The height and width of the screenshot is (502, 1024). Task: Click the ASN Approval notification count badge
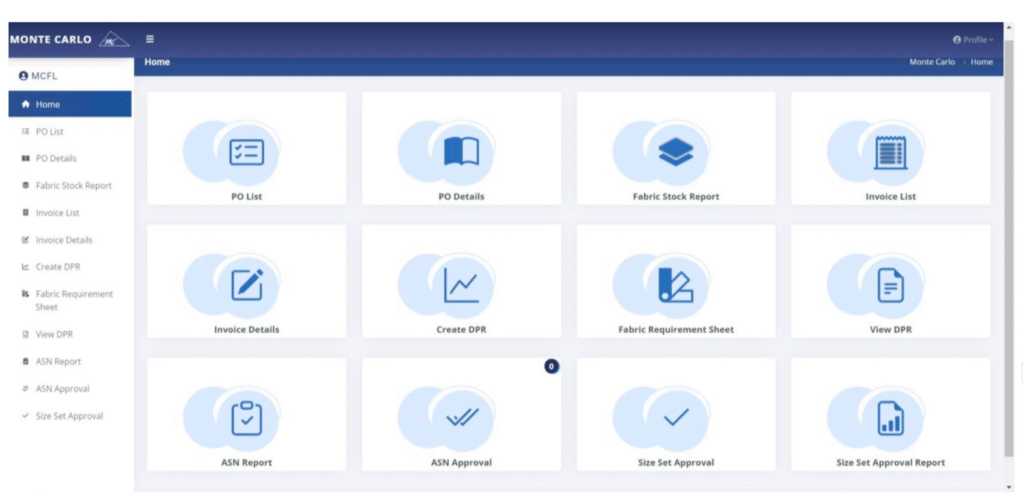(x=551, y=367)
